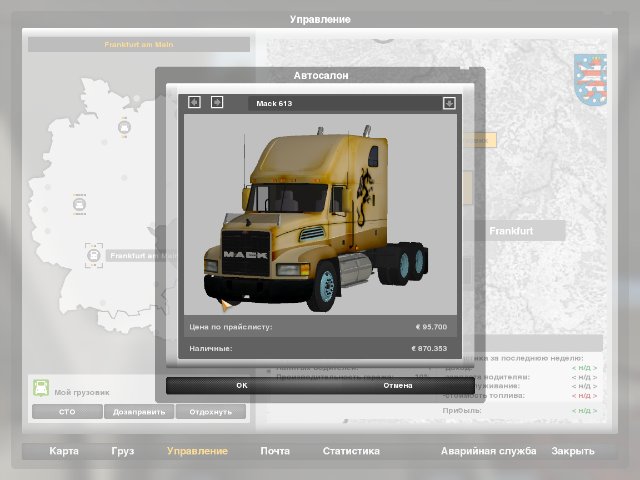Screen dimensions: 640x480
Task: Click the cash value € 870.353
Action: point(429,349)
